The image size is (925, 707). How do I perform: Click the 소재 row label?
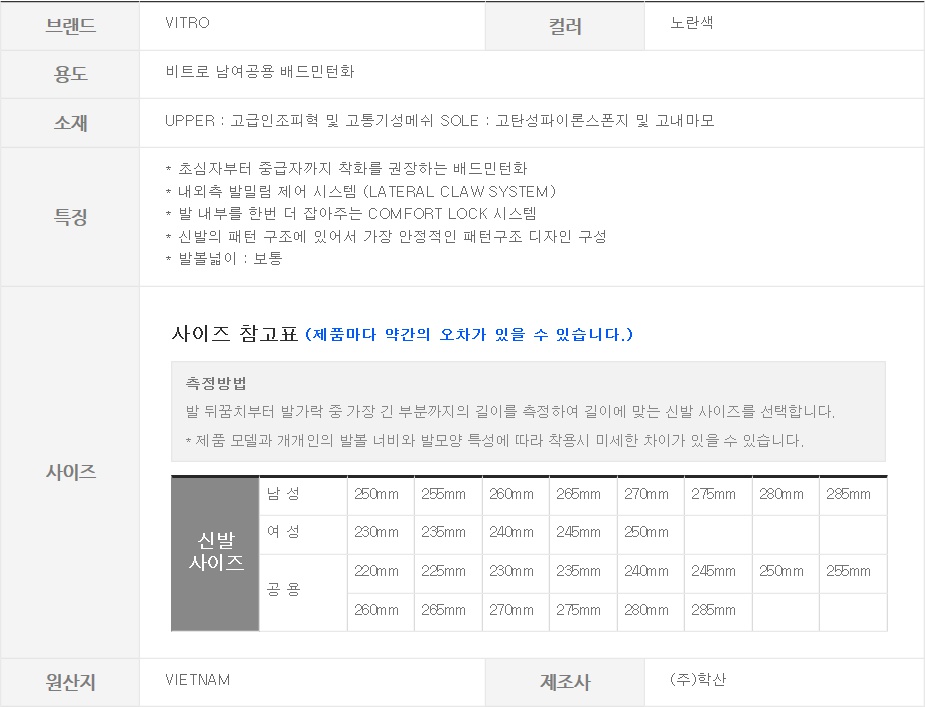(70, 123)
